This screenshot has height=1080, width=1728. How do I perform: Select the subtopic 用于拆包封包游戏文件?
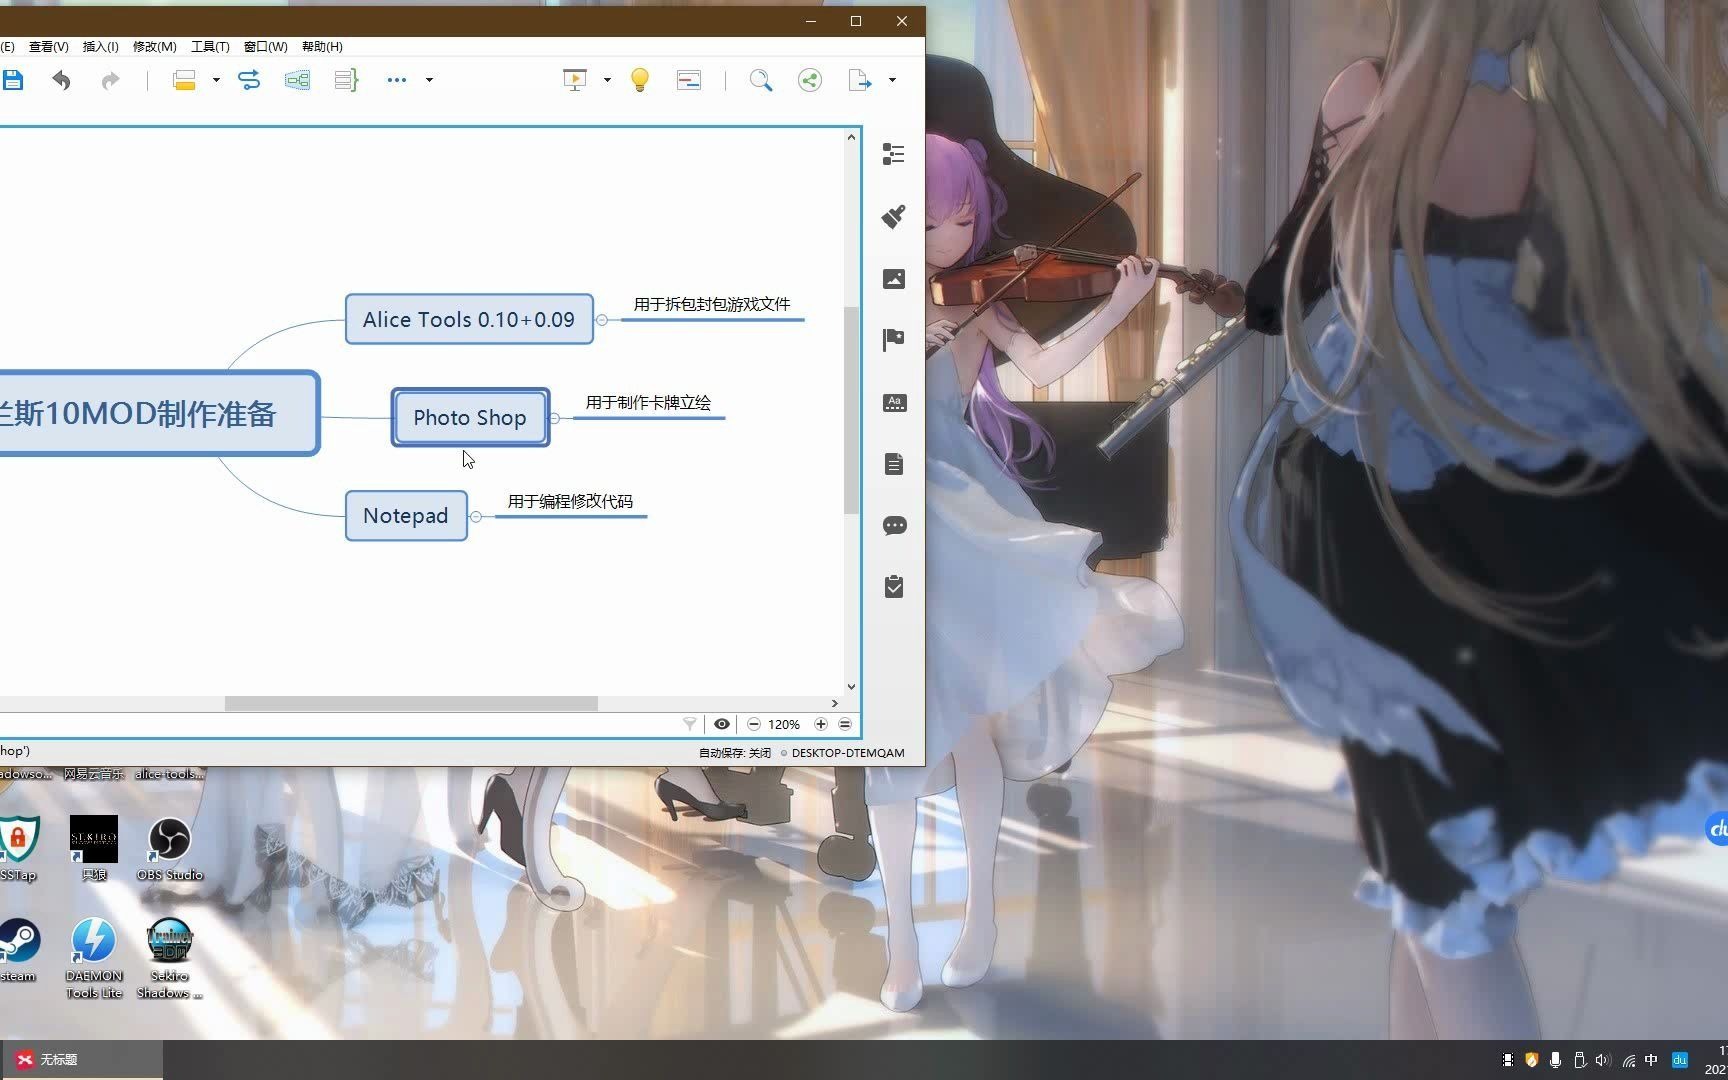(x=712, y=304)
